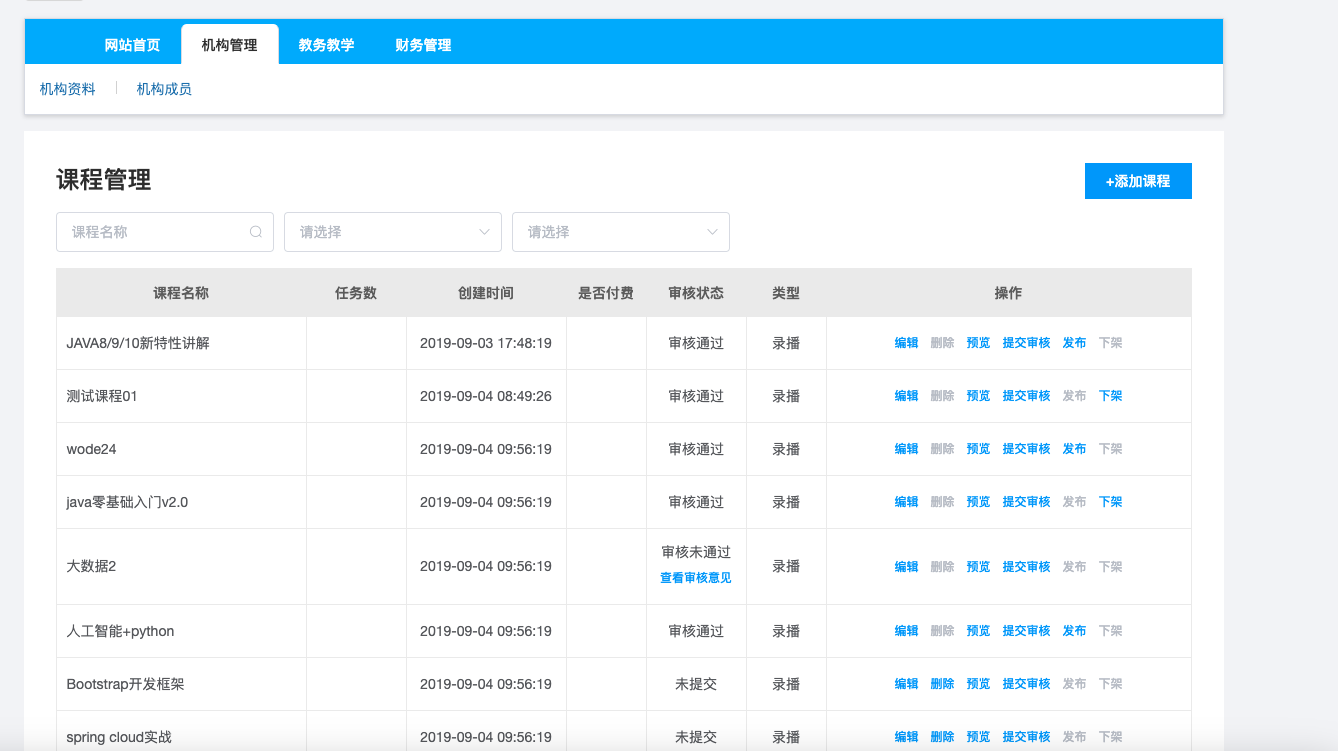Take 测试课程01 off shelf with 下架
Viewport: 1338px width, 751px height.
[1110, 396]
